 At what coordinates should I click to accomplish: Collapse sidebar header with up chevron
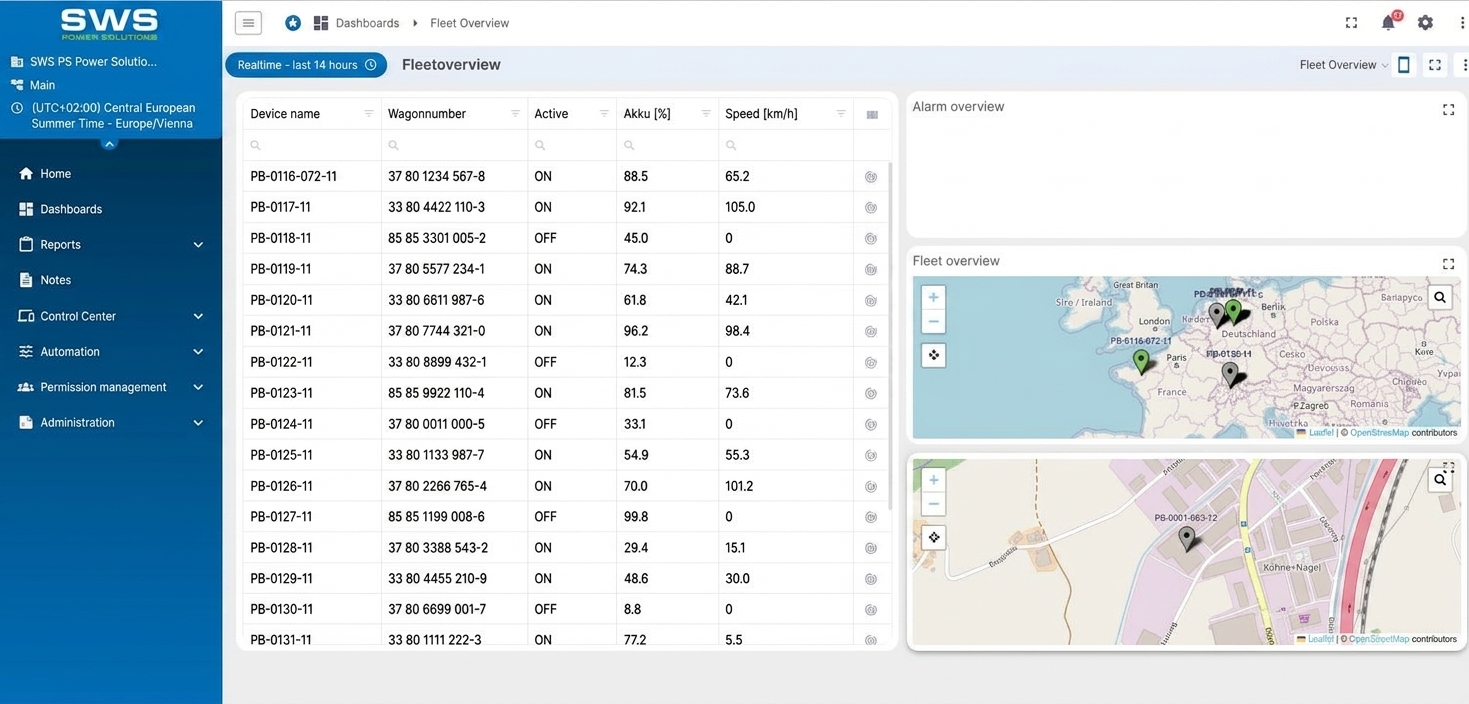(x=110, y=144)
